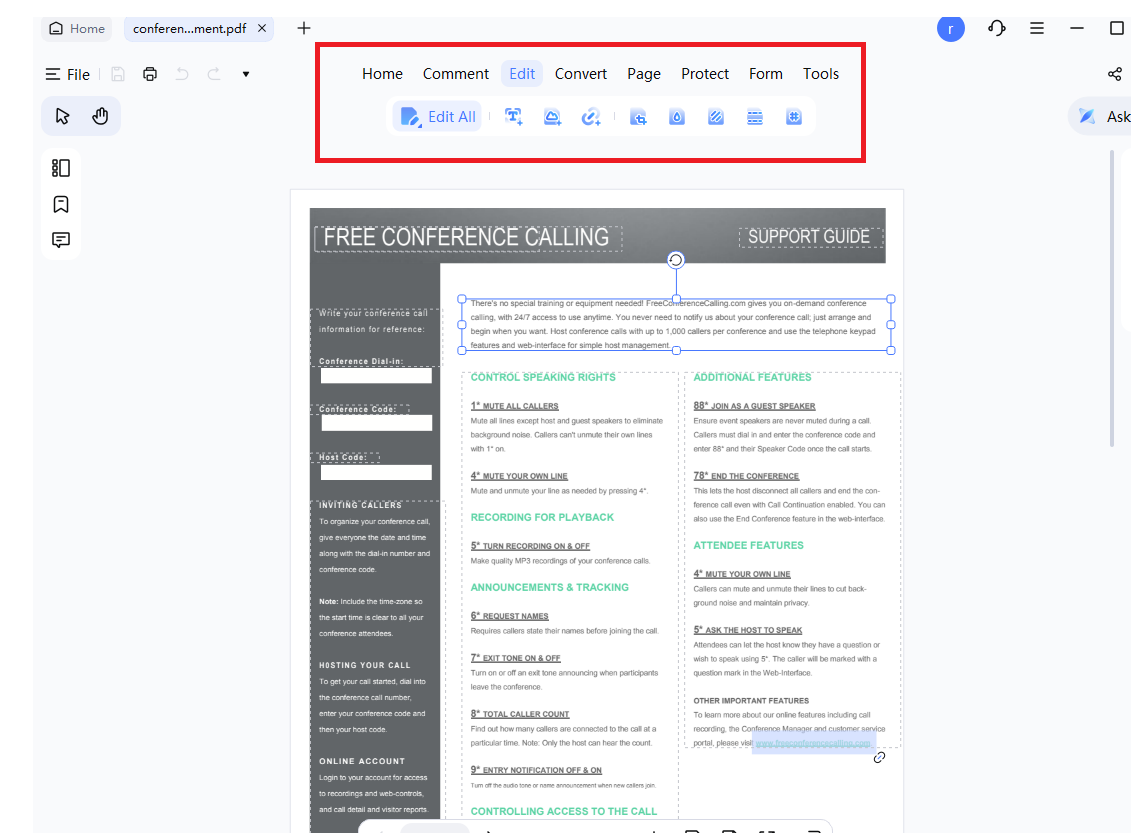Click the FREE CONFERENCE CALLING title text
The width and height of the screenshot is (1131, 833).
tap(467, 237)
